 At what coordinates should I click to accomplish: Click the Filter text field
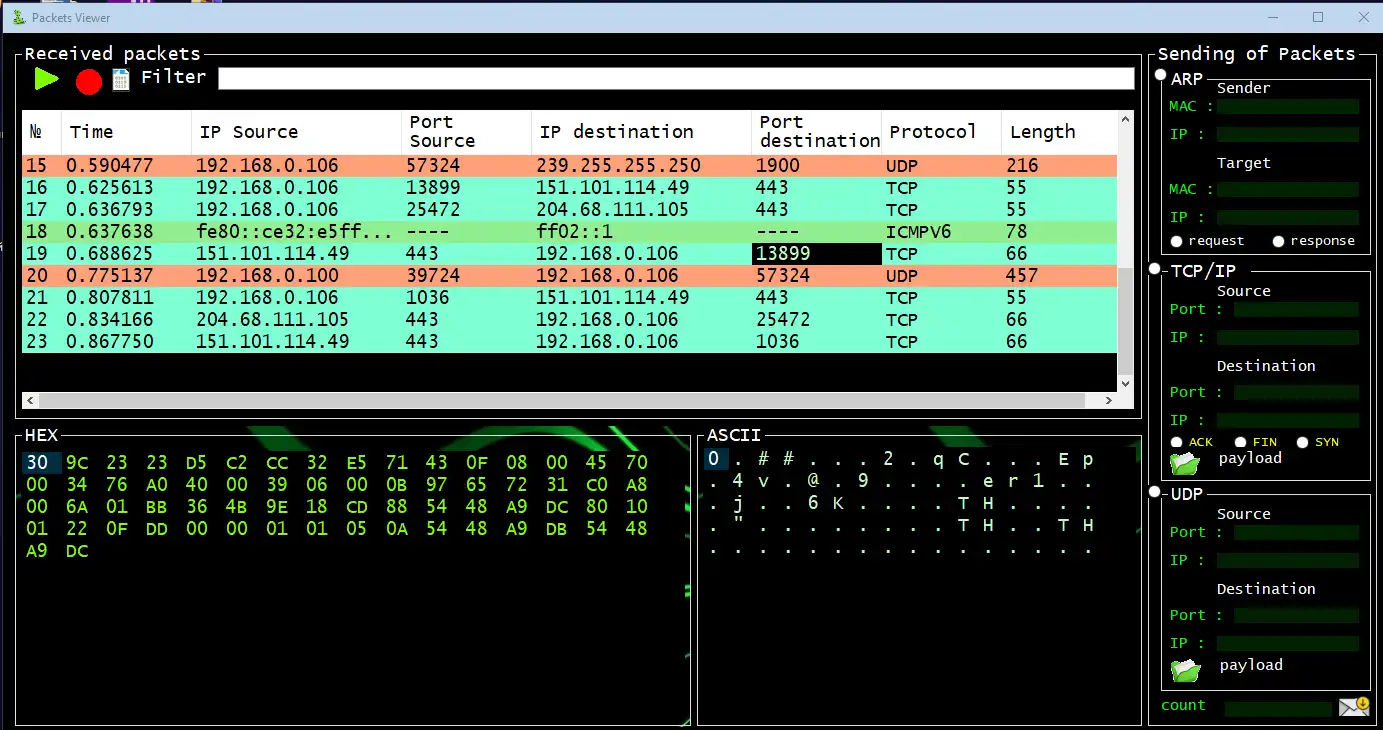pos(676,78)
